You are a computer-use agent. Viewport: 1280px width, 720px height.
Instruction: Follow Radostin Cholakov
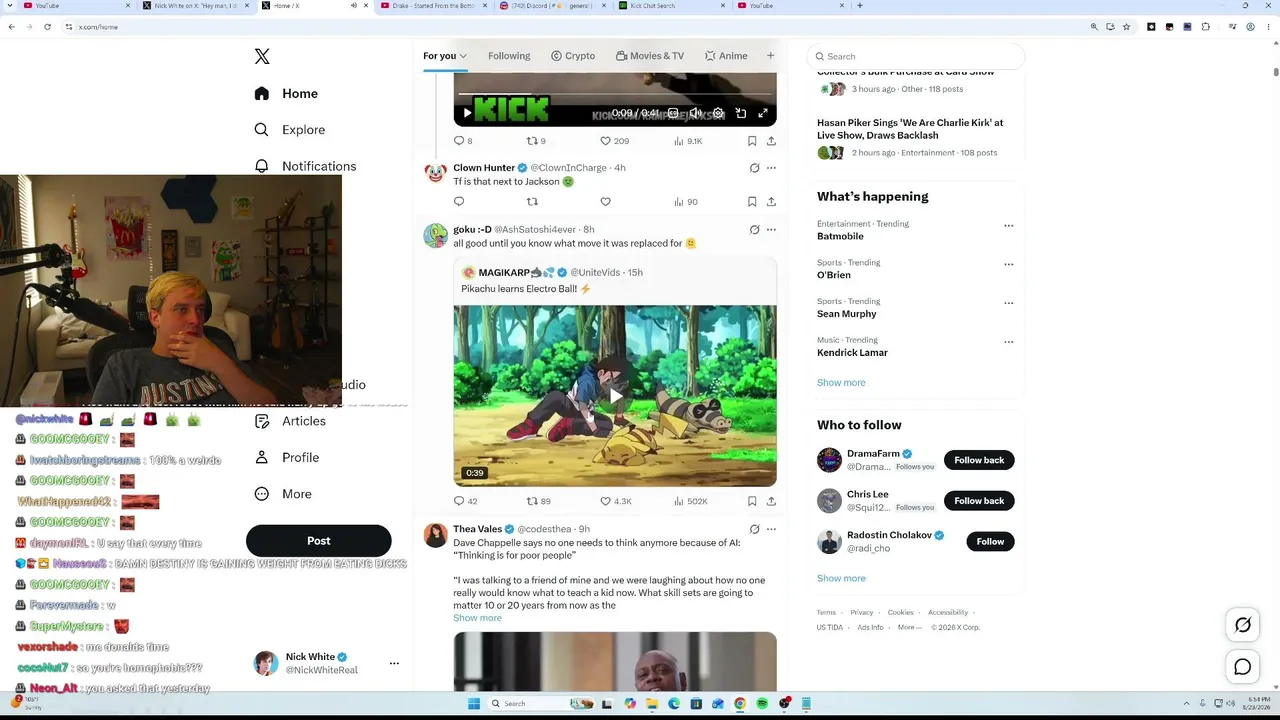click(990, 542)
